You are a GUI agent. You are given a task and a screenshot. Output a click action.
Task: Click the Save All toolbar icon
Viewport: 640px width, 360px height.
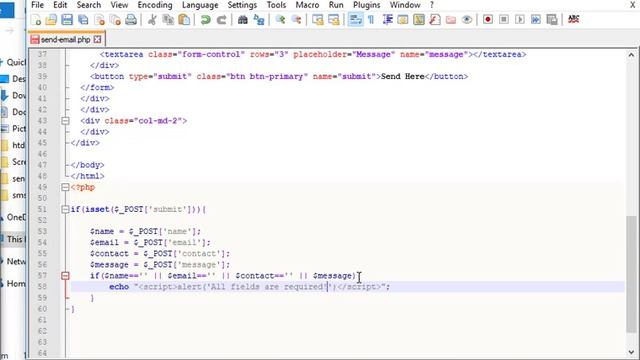tap(83, 20)
